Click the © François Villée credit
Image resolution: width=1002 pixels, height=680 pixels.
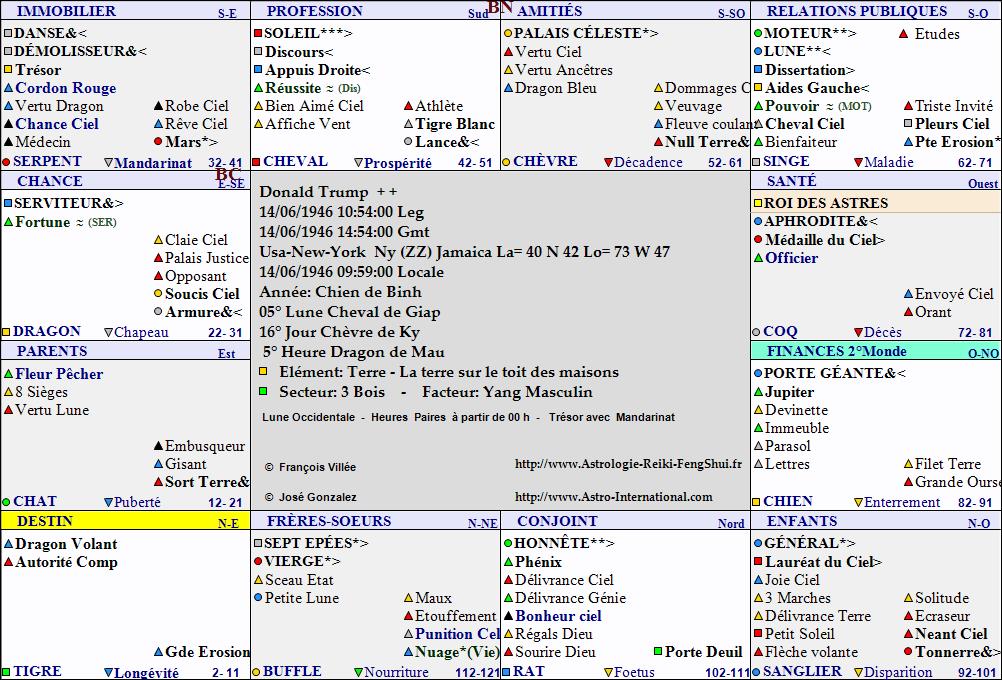[310, 467]
